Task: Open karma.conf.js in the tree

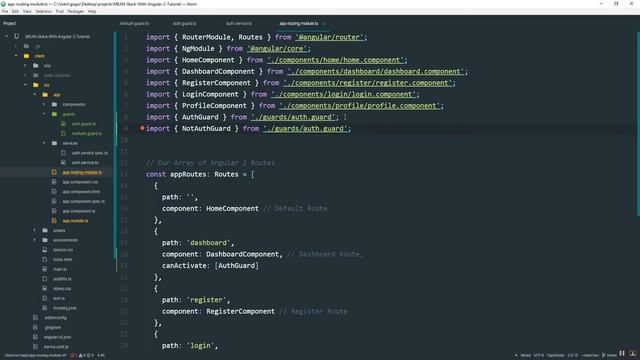Action: click(x=56, y=347)
